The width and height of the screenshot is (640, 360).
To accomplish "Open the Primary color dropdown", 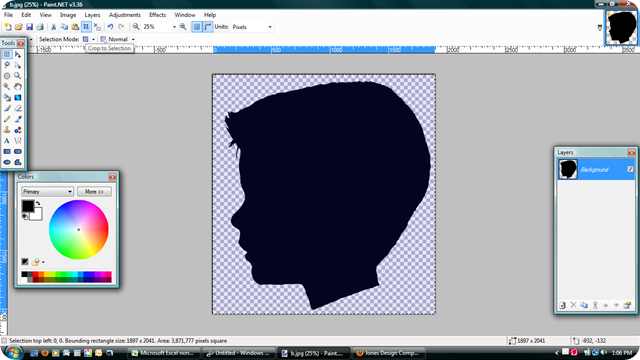I will coord(47,191).
